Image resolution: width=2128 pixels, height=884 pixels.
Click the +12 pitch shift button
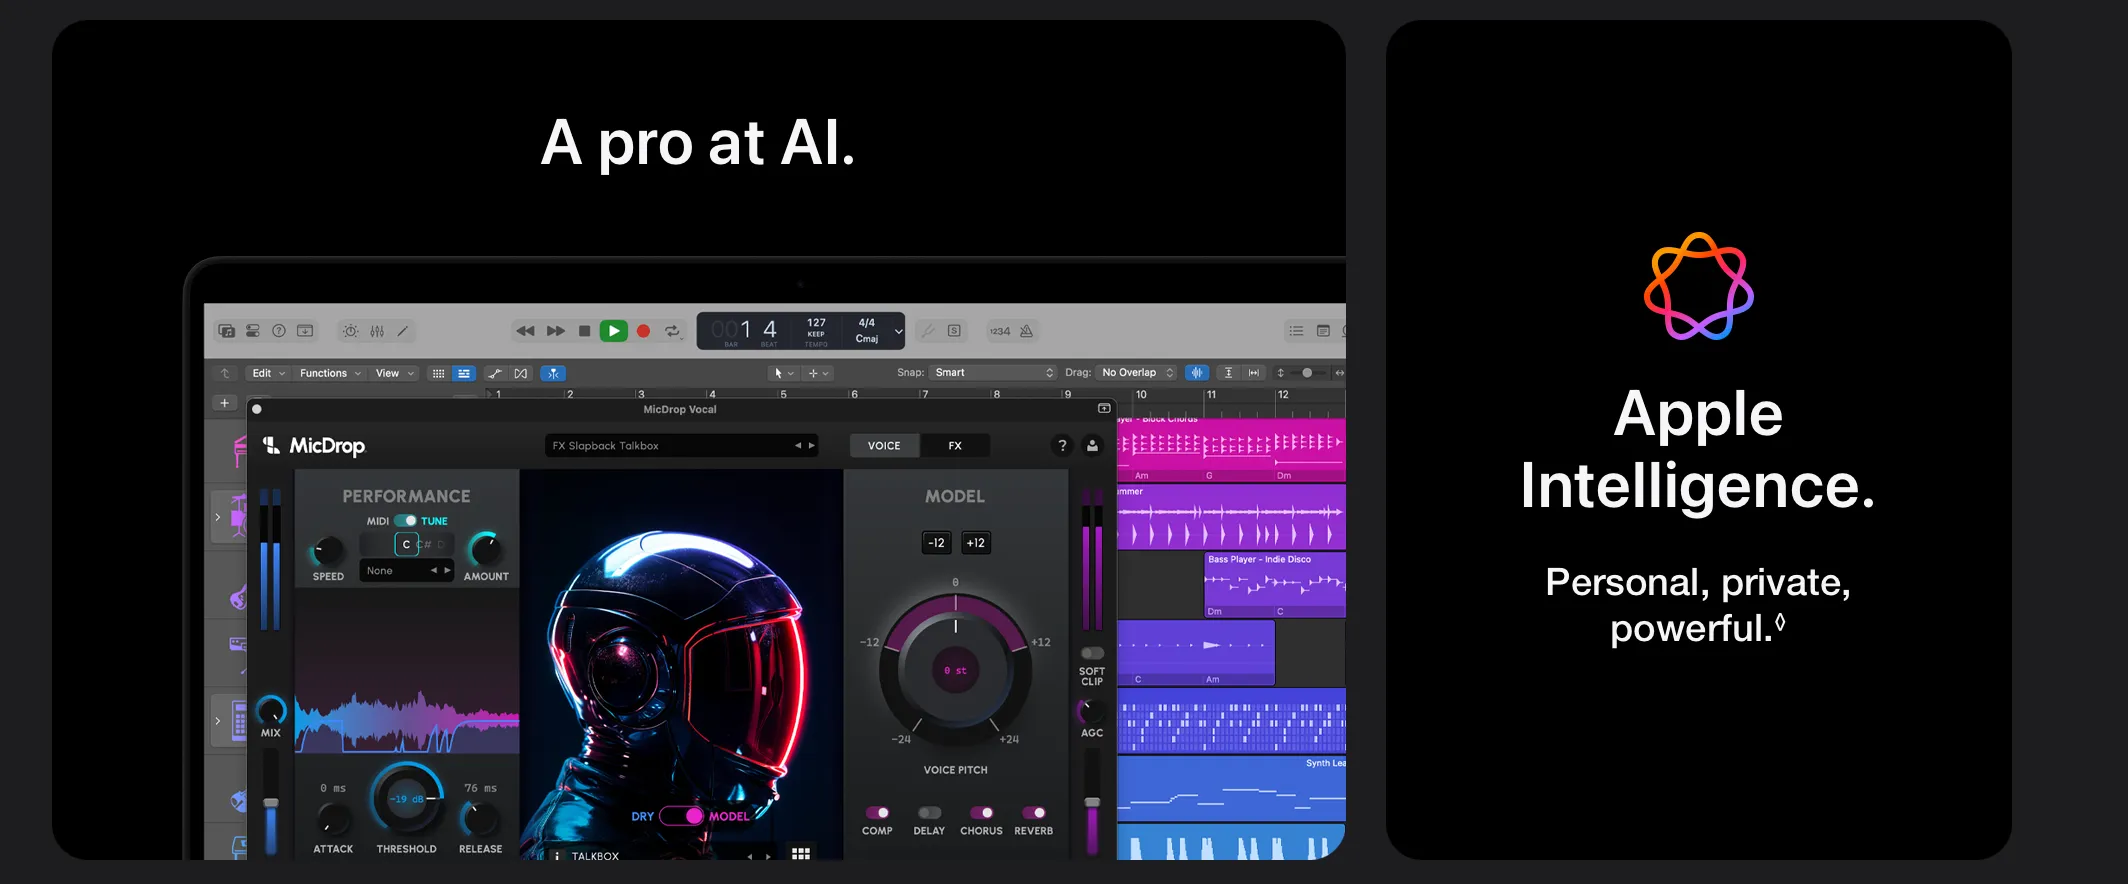(976, 543)
